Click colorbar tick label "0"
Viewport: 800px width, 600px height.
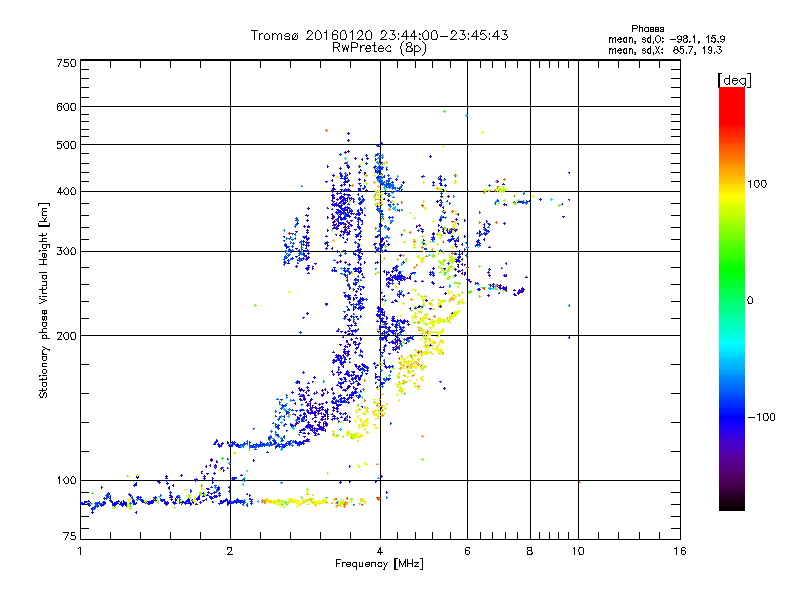click(x=750, y=301)
